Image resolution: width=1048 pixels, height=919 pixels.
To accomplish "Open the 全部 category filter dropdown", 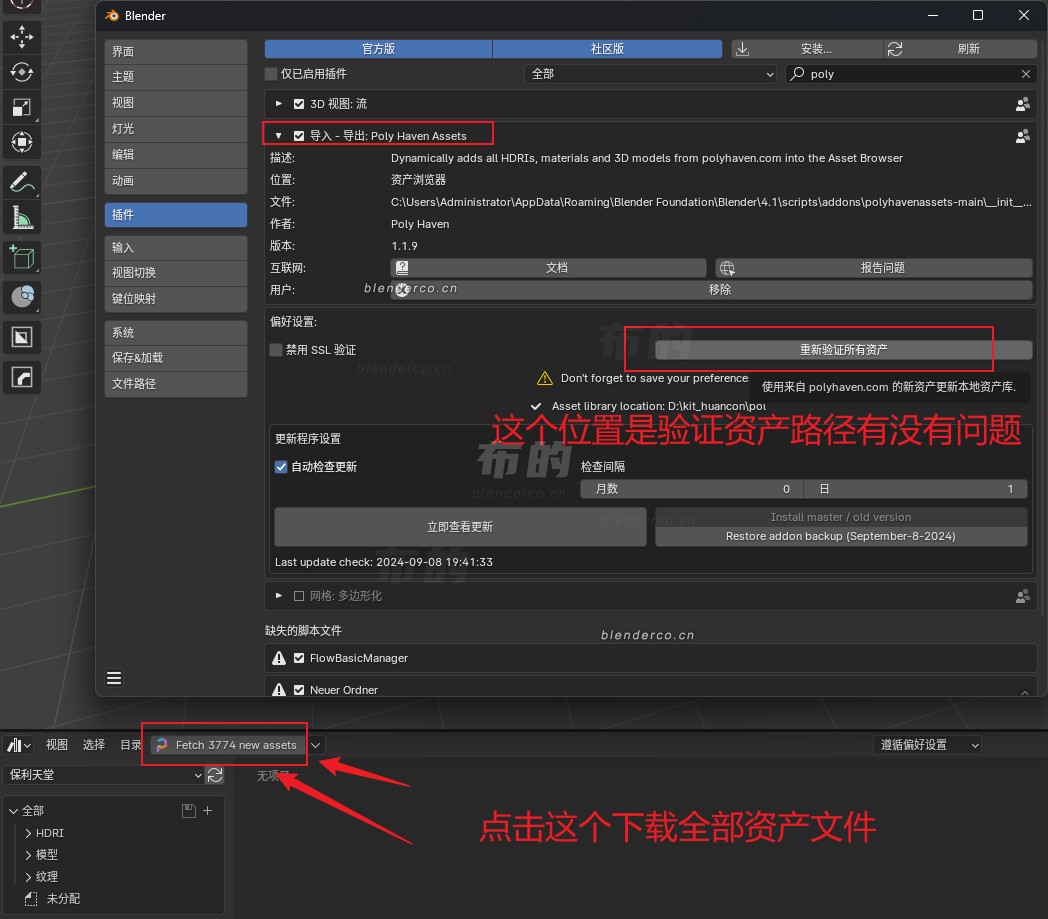I will pos(650,74).
